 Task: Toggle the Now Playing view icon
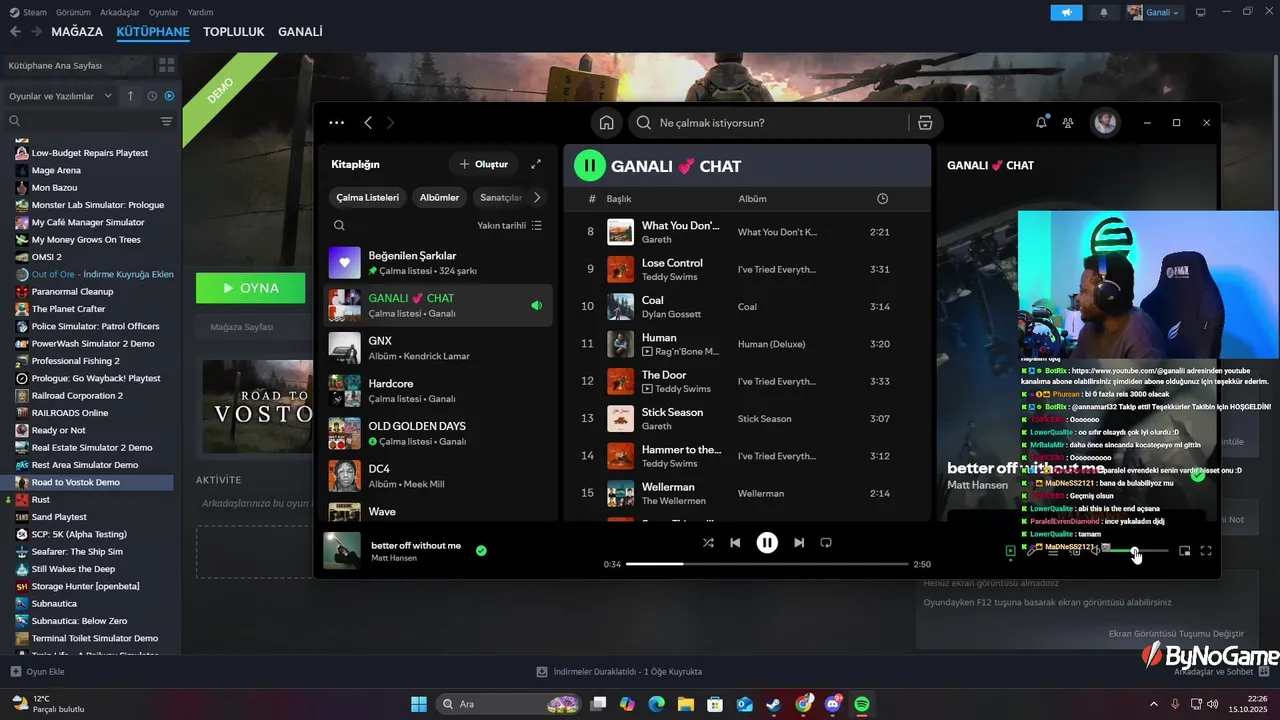pos(1010,551)
